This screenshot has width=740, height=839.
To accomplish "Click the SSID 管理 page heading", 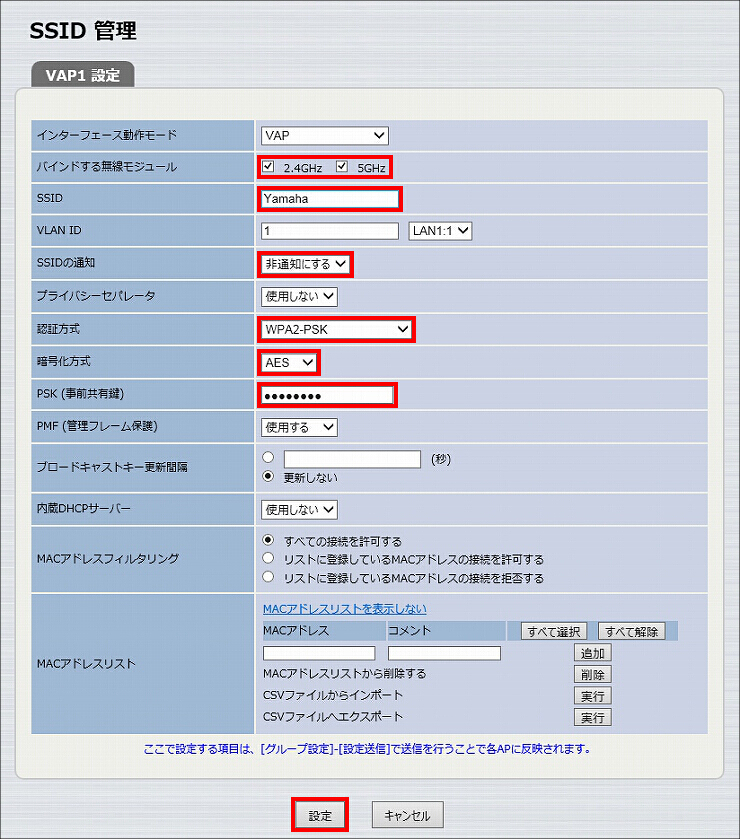I will click(83, 30).
